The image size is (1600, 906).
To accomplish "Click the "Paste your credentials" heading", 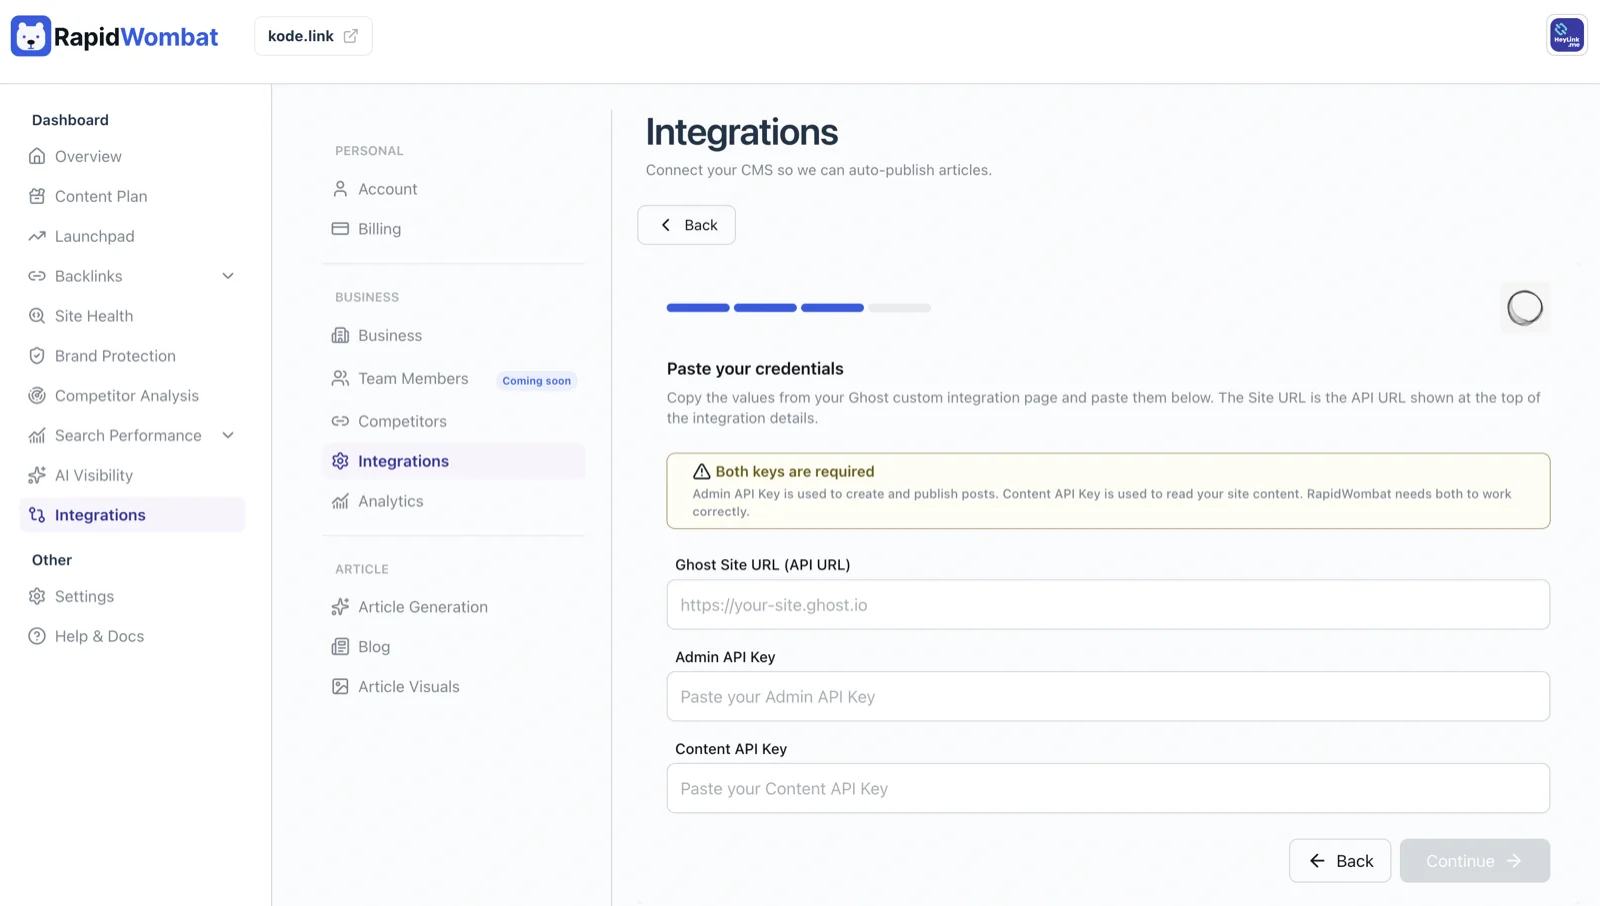I will click(x=755, y=369).
